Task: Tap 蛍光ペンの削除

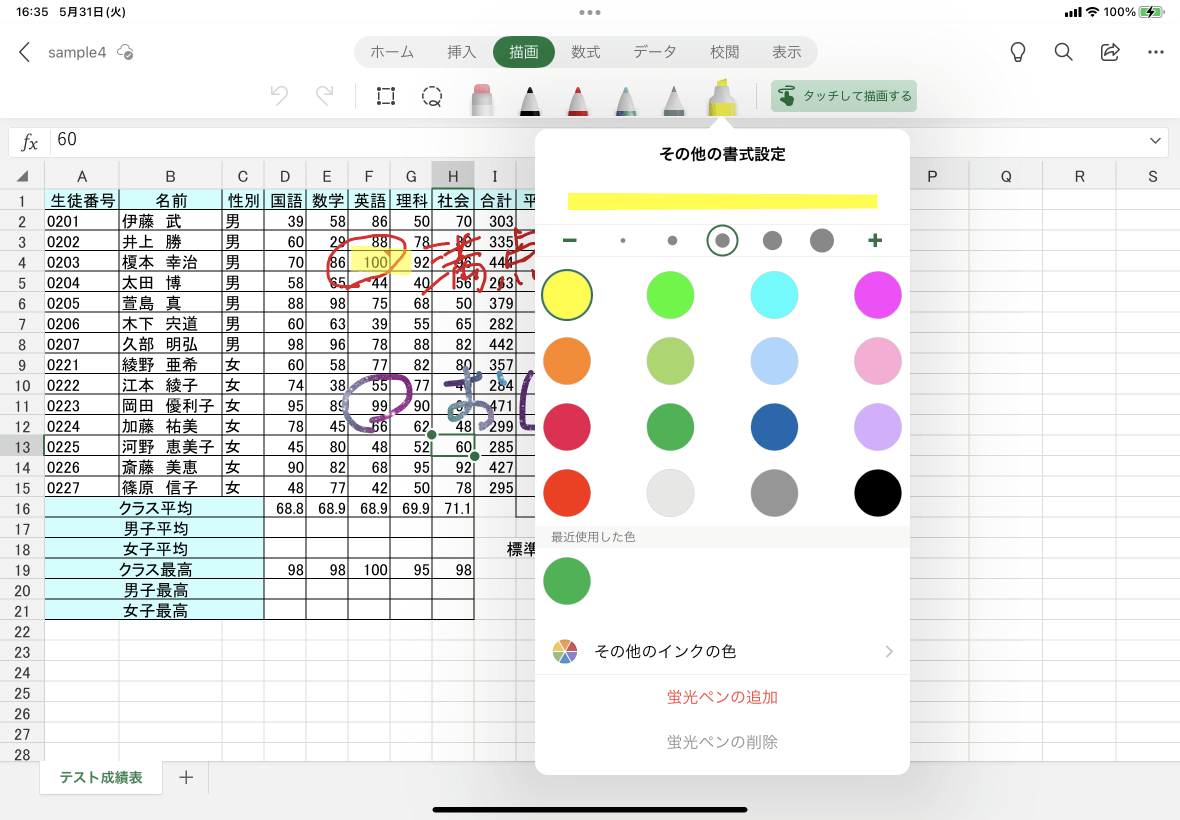Action: (722, 743)
